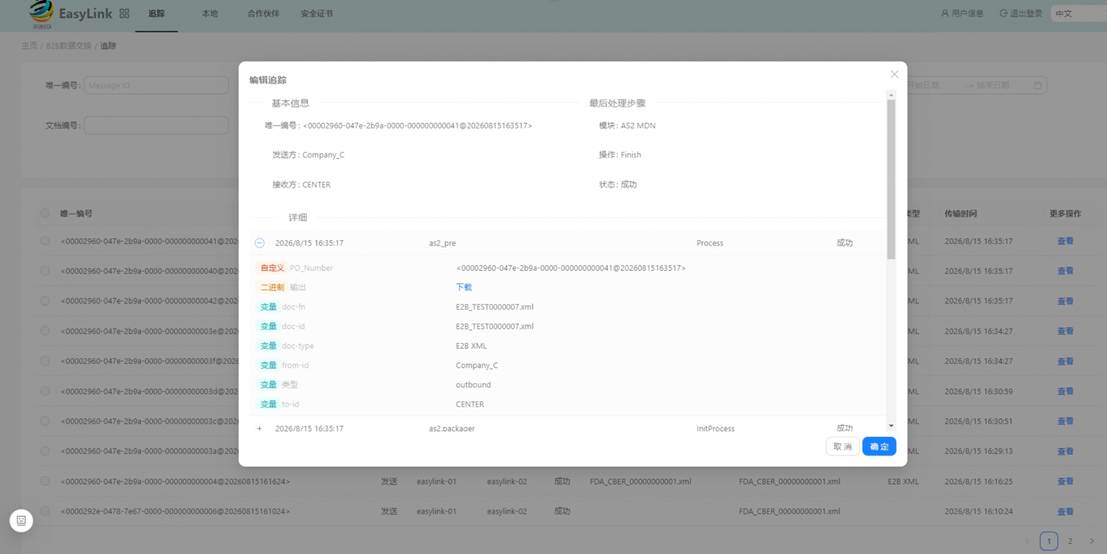This screenshot has height=554, width=1107.
Task: Click the 变量 tag beside doc-type
Action: [268, 346]
